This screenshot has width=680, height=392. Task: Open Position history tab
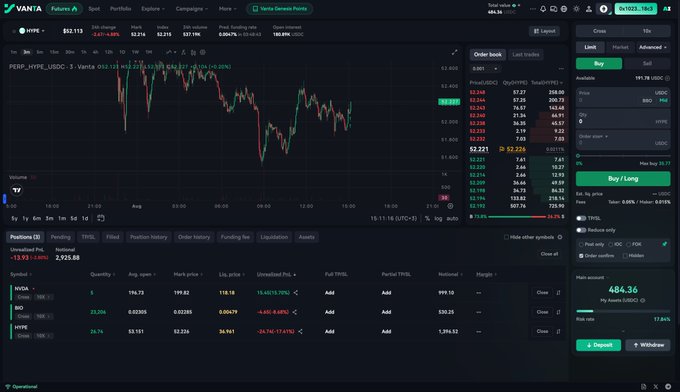point(148,237)
